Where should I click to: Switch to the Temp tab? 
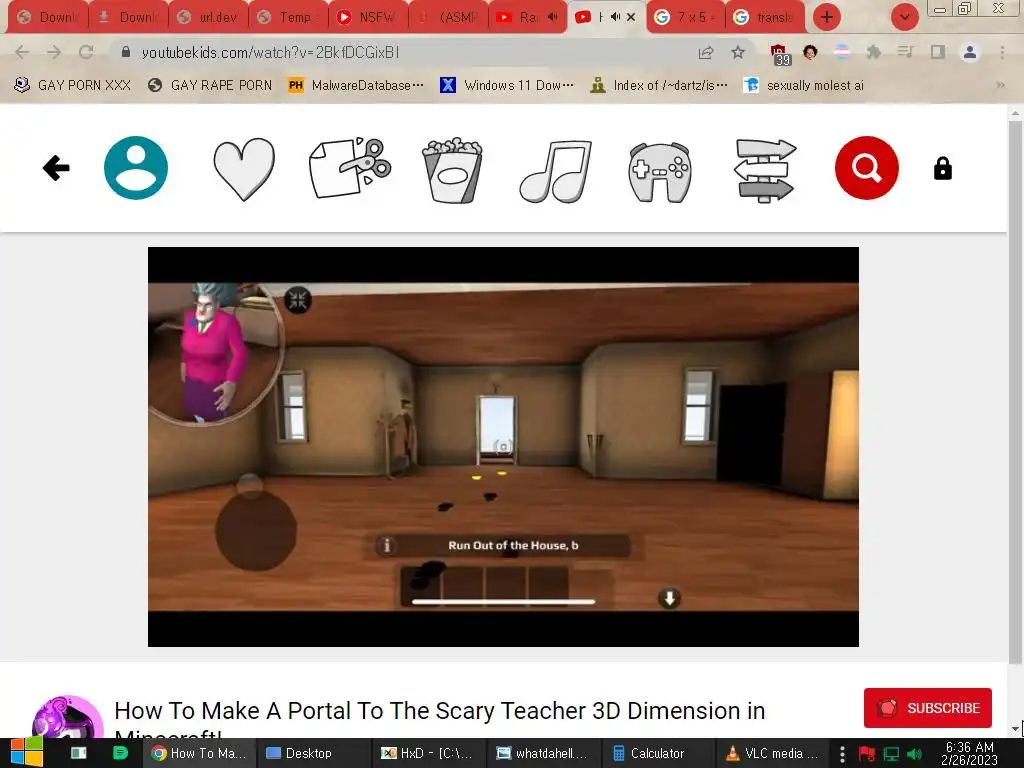(x=288, y=18)
